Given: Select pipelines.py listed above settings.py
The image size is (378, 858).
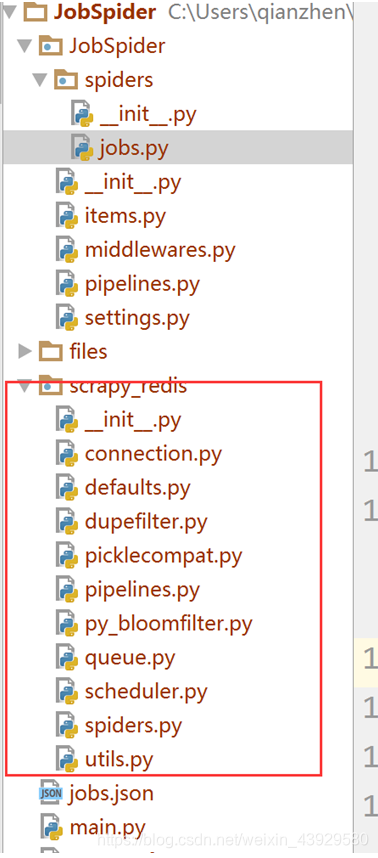Looking at the screenshot, I should pos(142,283).
